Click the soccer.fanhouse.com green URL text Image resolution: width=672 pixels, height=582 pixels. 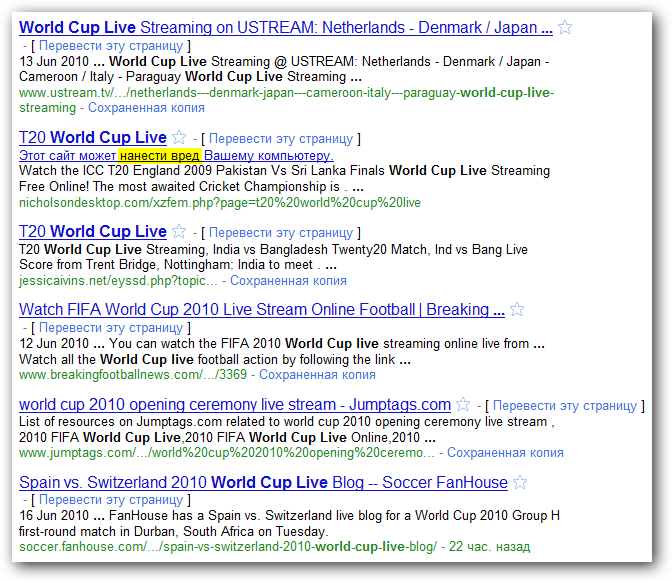[x=228, y=547]
